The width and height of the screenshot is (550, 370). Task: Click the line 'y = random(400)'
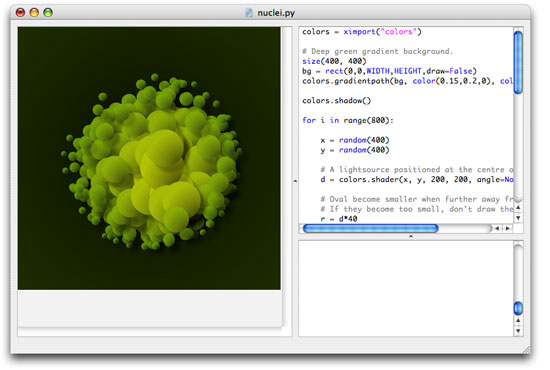355,150
